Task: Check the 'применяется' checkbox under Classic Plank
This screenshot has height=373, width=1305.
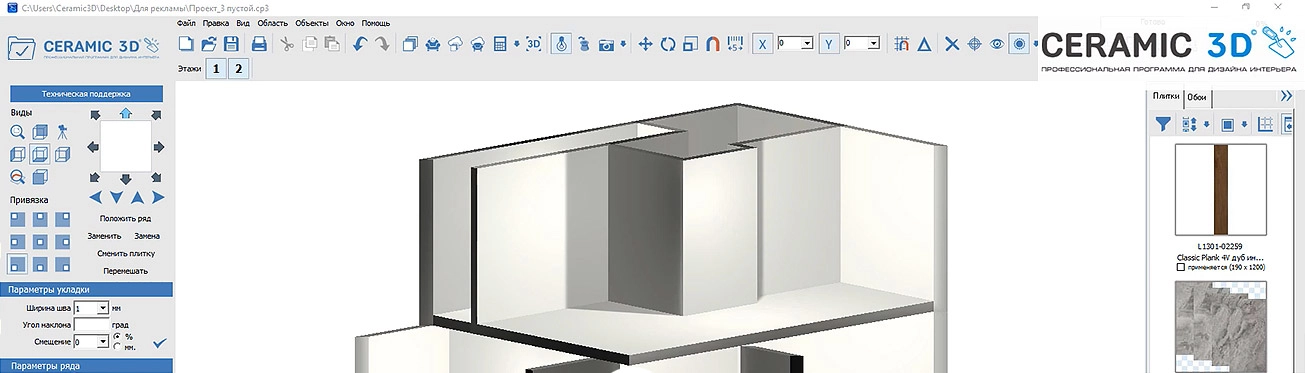Action: [1181, 268]
